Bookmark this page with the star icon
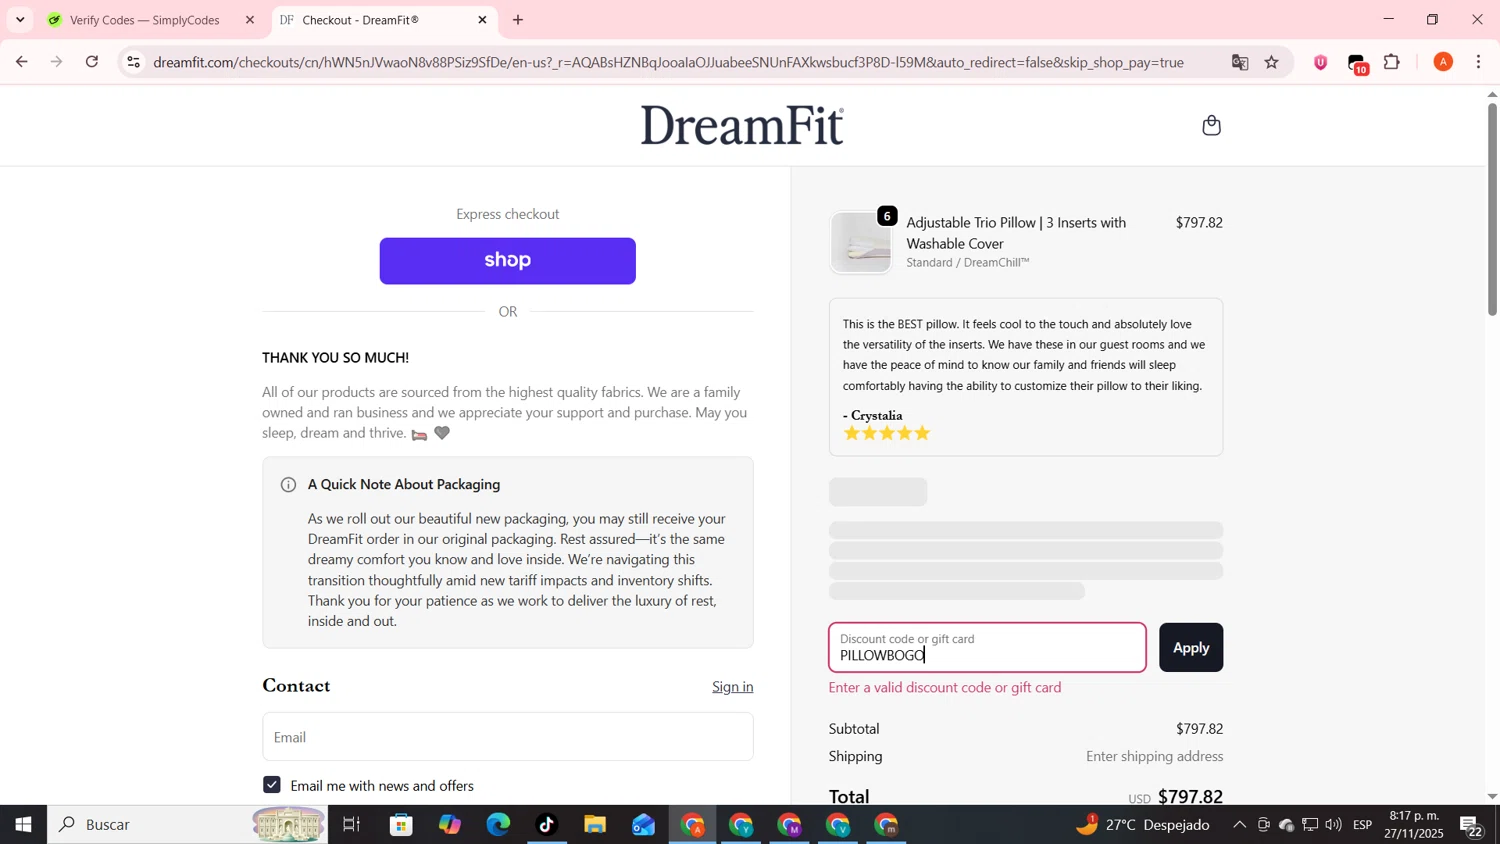The image size is (1500, 844). tap(1272, 62)
